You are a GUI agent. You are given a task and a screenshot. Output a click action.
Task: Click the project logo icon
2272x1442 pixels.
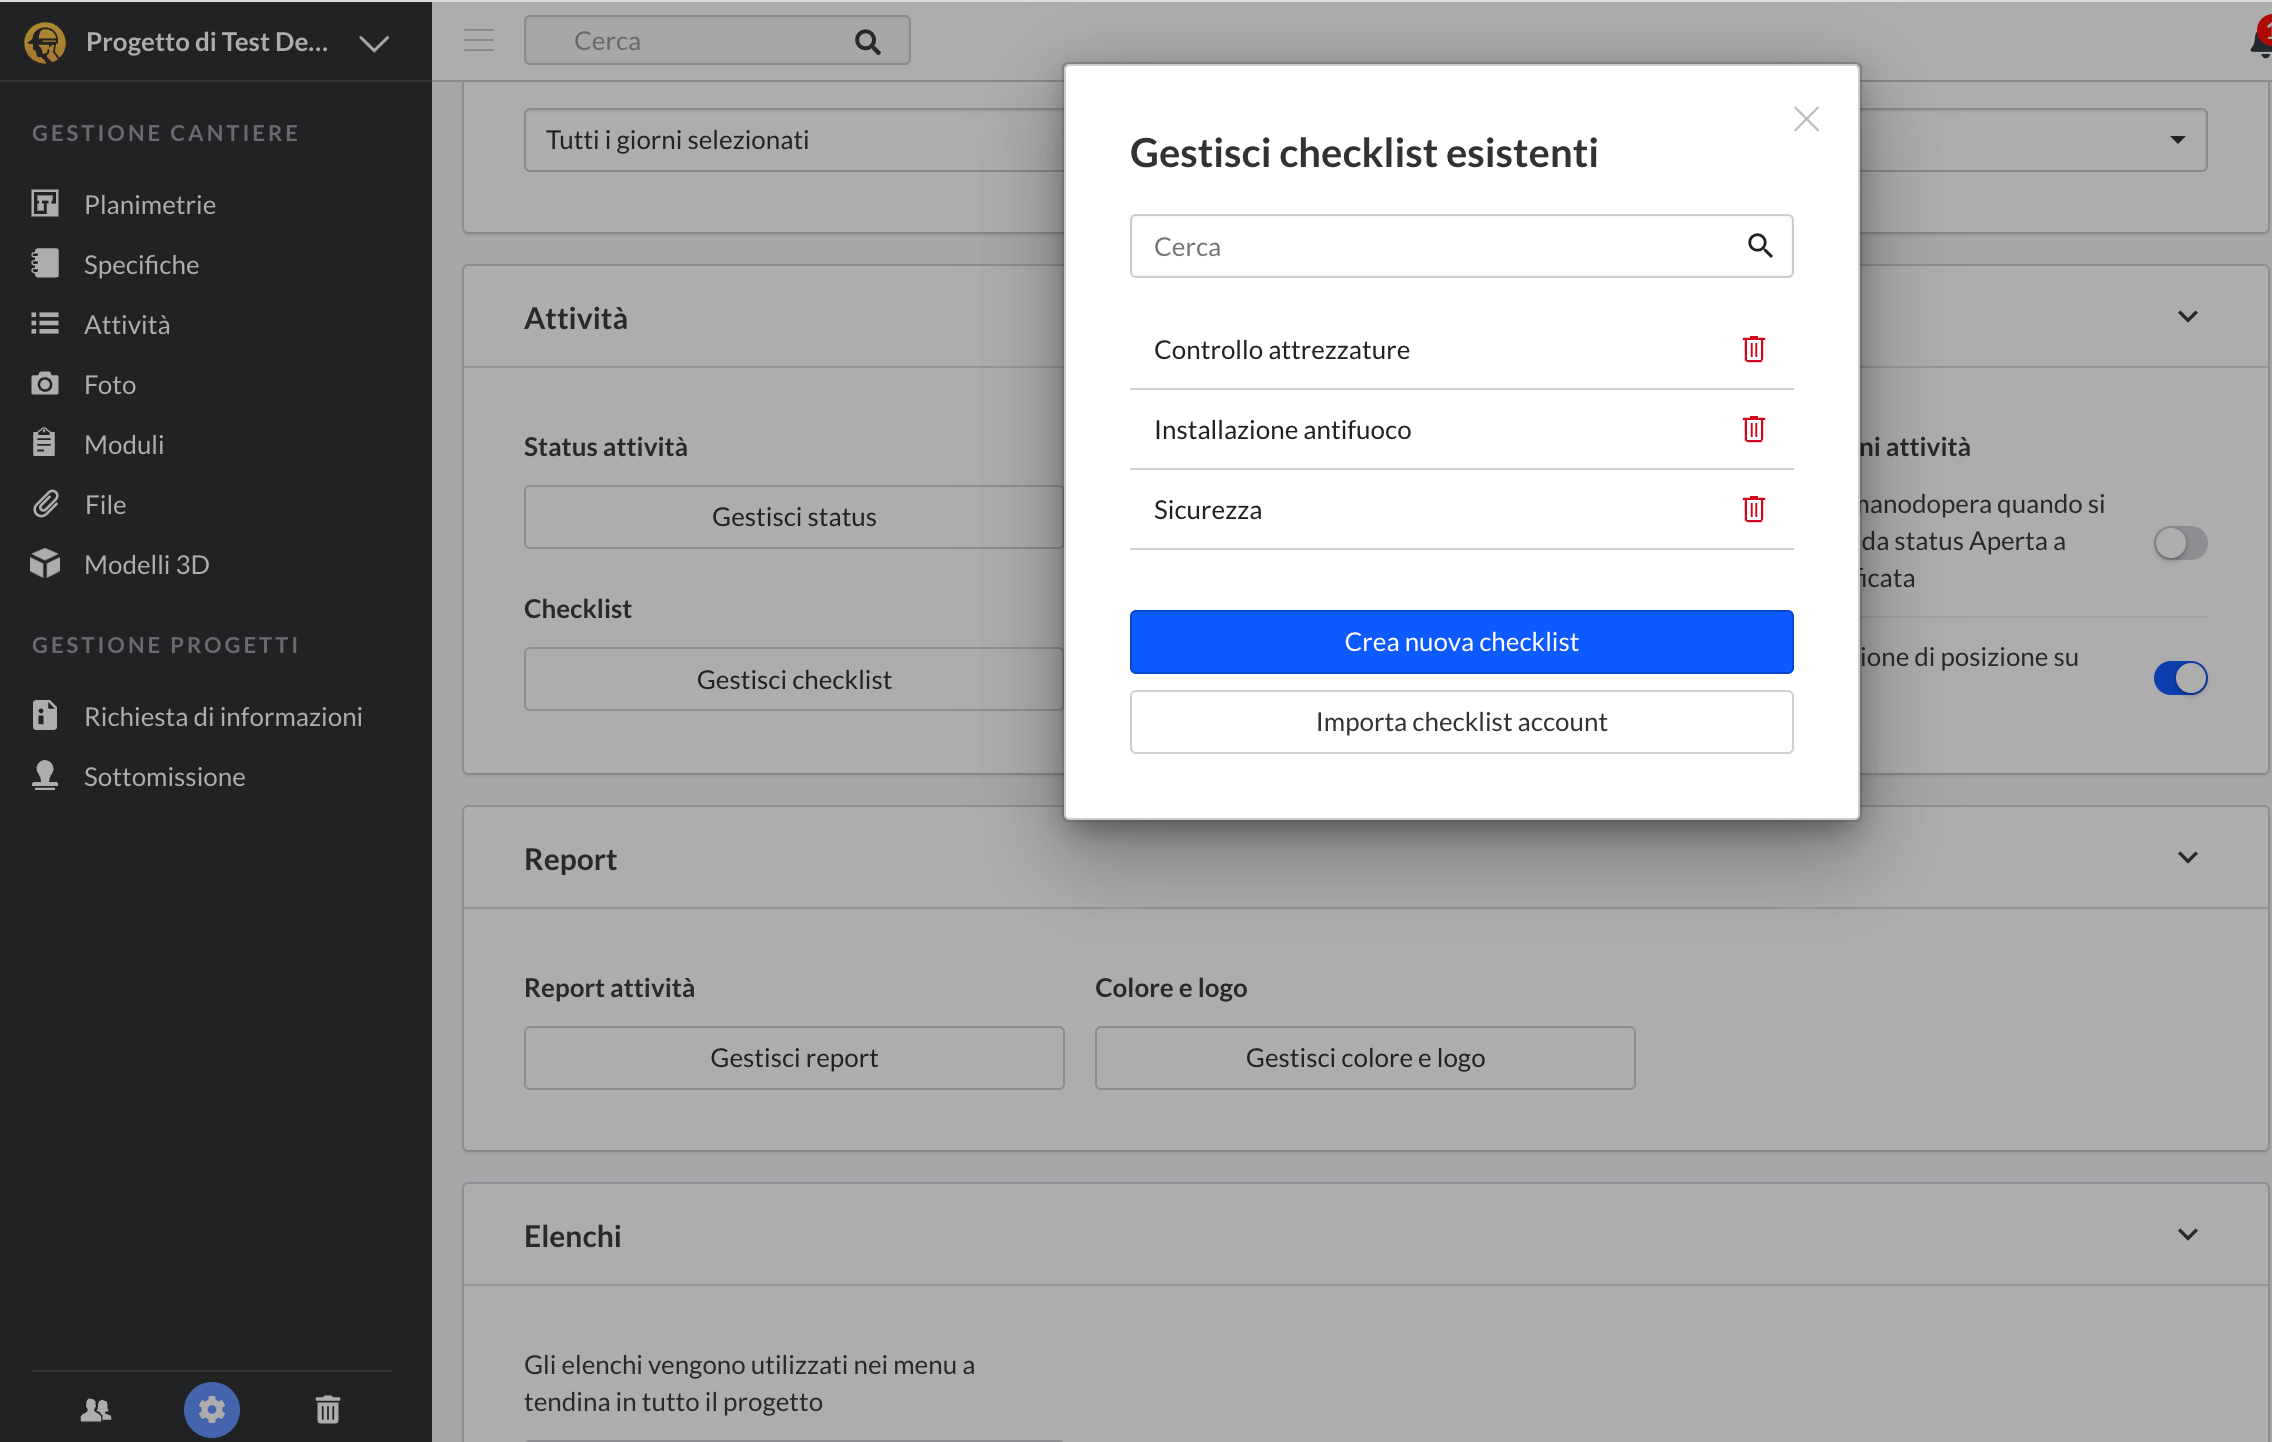(x=45, y=42)
